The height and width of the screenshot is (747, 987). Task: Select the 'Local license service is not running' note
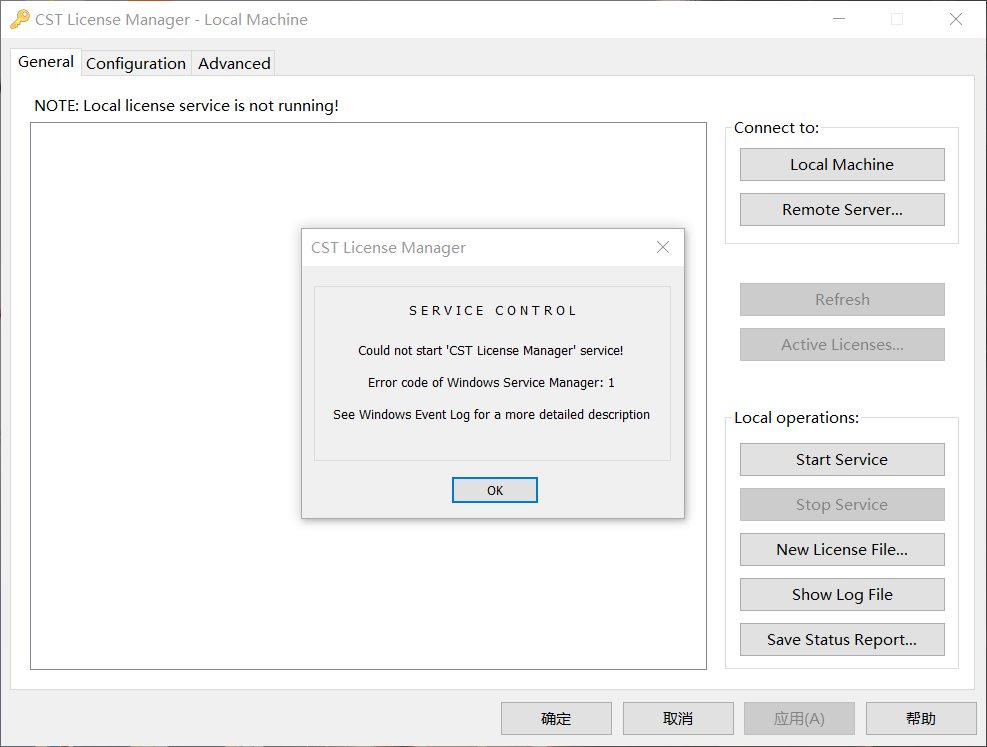pos(186,106)
